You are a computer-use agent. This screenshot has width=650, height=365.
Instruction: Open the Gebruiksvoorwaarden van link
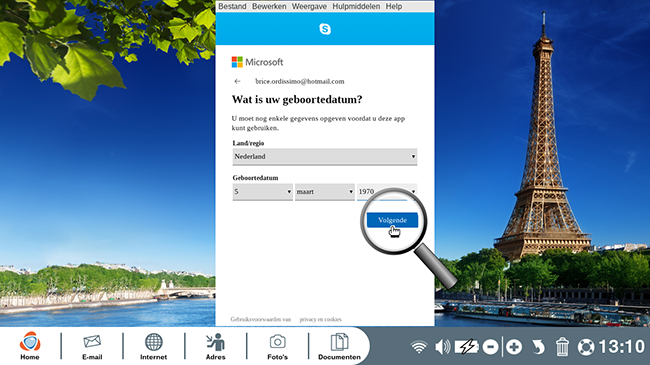pyautogui.click(x=261, y=319)
